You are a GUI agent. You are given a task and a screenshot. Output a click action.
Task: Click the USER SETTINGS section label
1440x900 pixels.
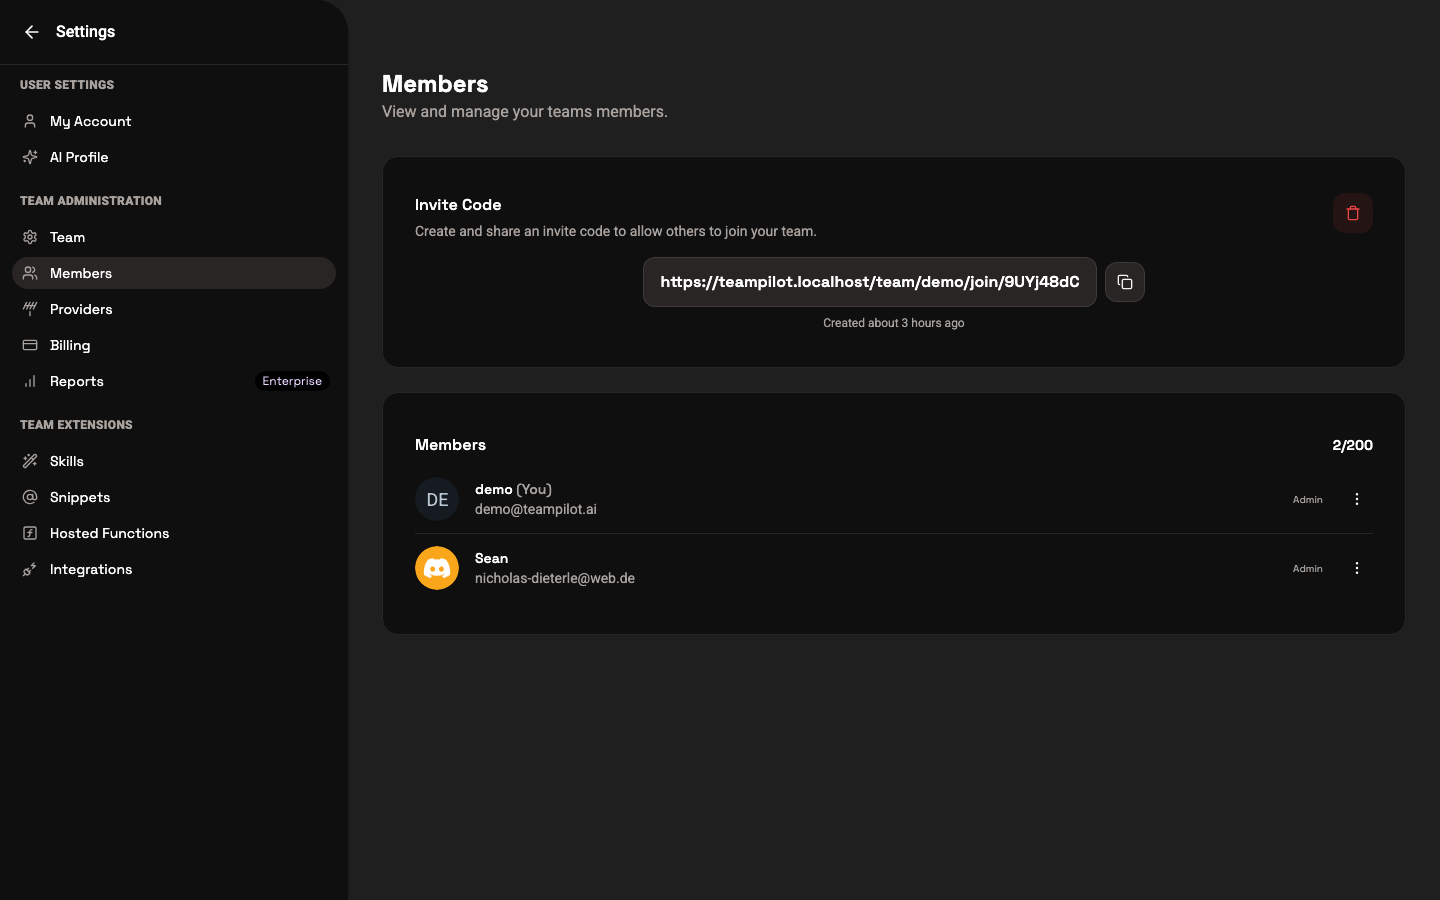67,85
